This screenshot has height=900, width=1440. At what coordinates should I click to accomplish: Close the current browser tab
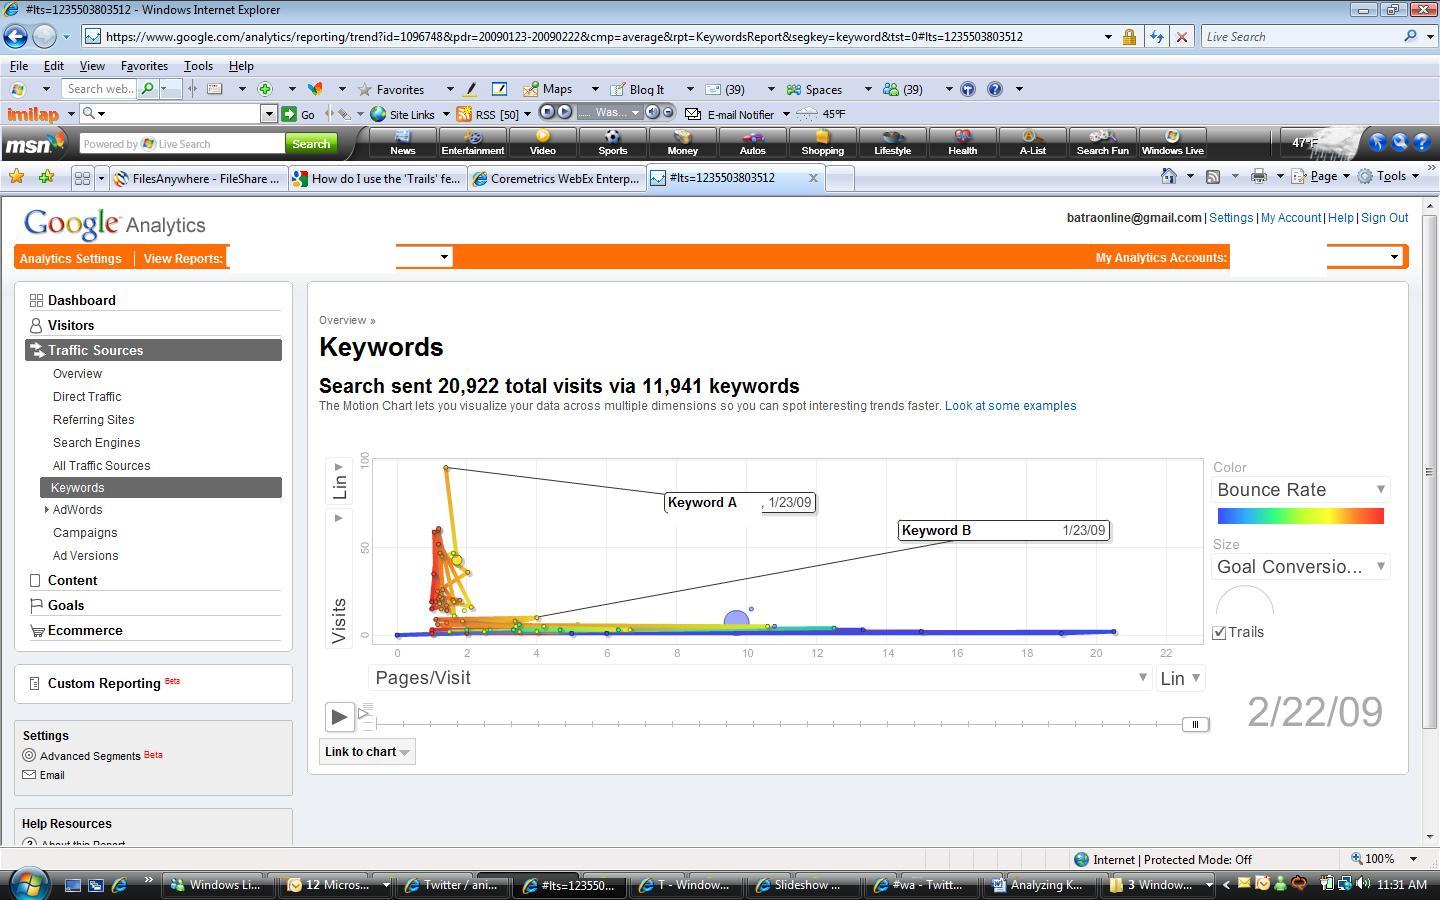[x=813, y=178]
